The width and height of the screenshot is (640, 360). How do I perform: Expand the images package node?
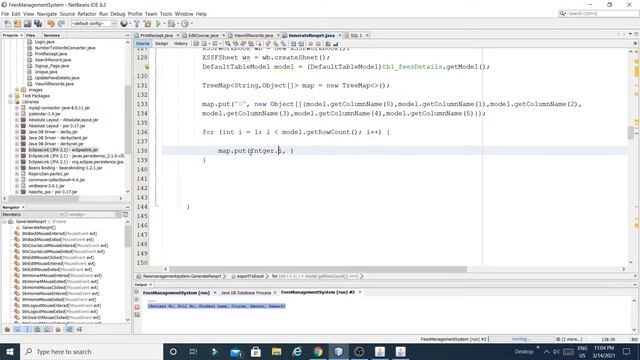click(17, 90)
